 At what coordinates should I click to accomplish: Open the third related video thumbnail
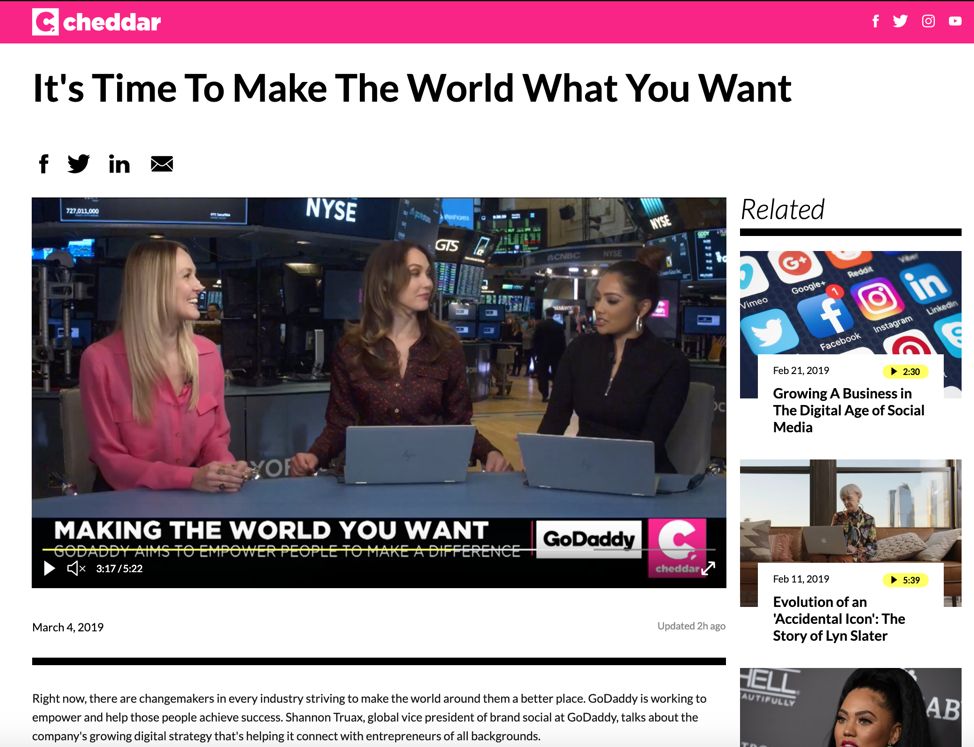[850, 707]
